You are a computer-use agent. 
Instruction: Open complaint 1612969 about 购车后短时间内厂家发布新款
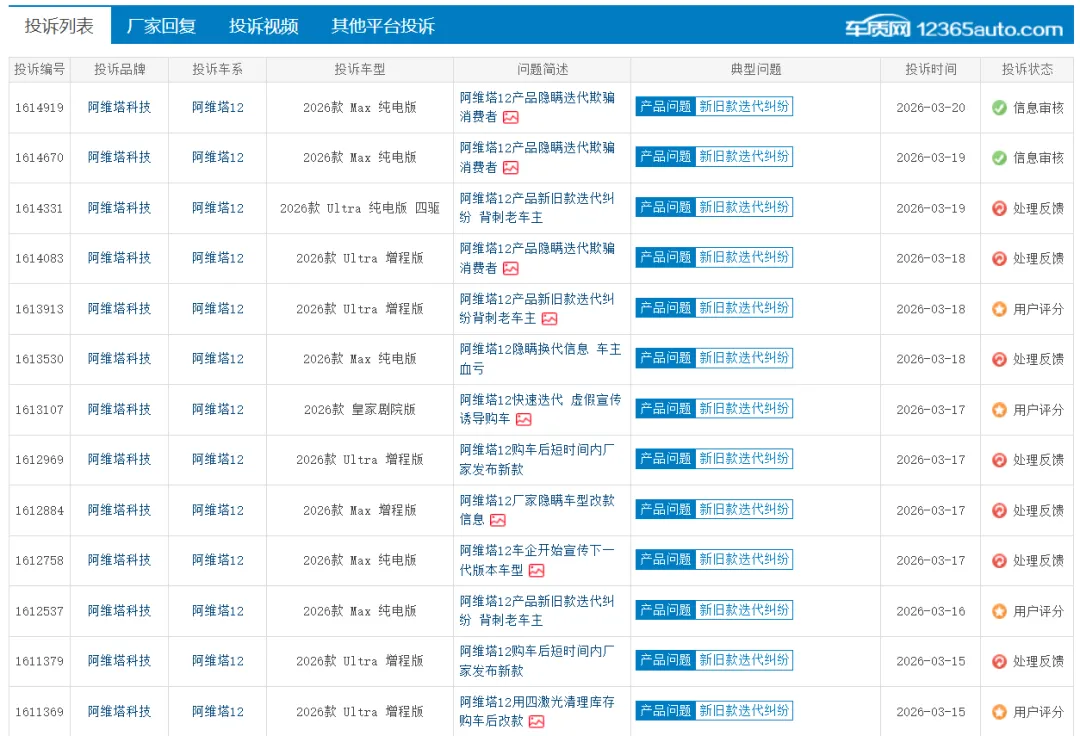(x=537, y=459)
